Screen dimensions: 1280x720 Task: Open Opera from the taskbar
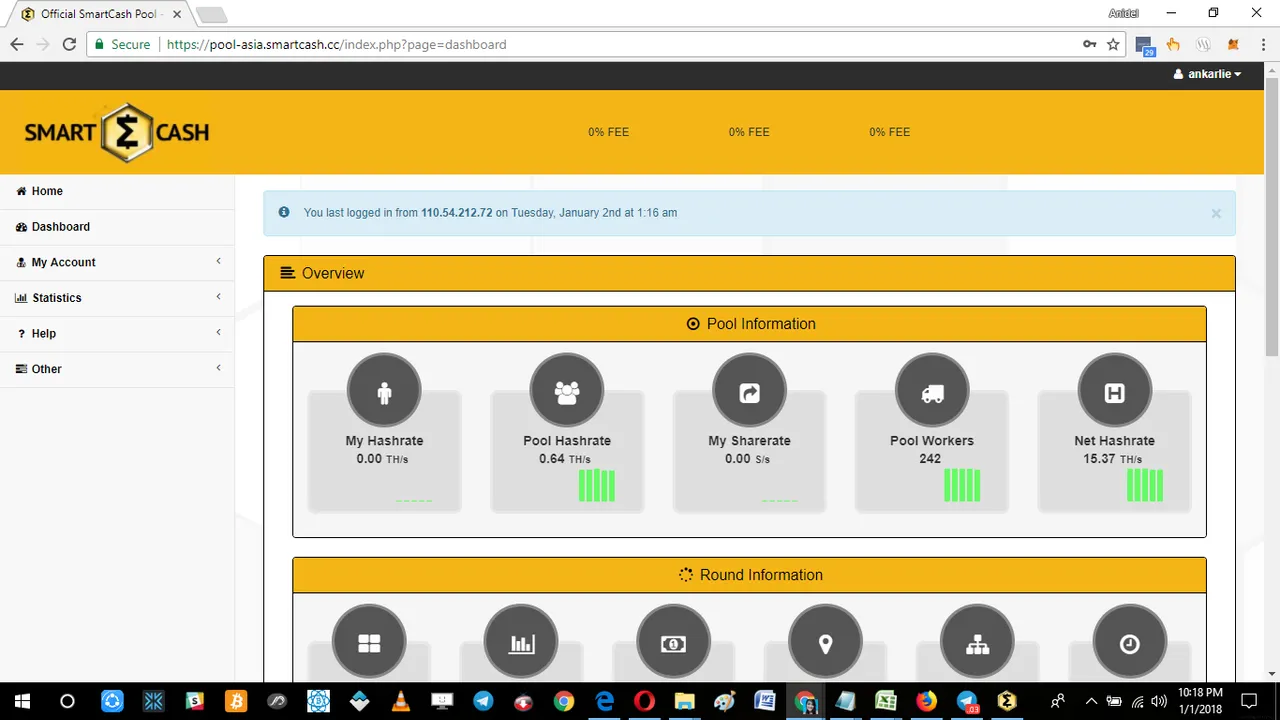[645, 701]
